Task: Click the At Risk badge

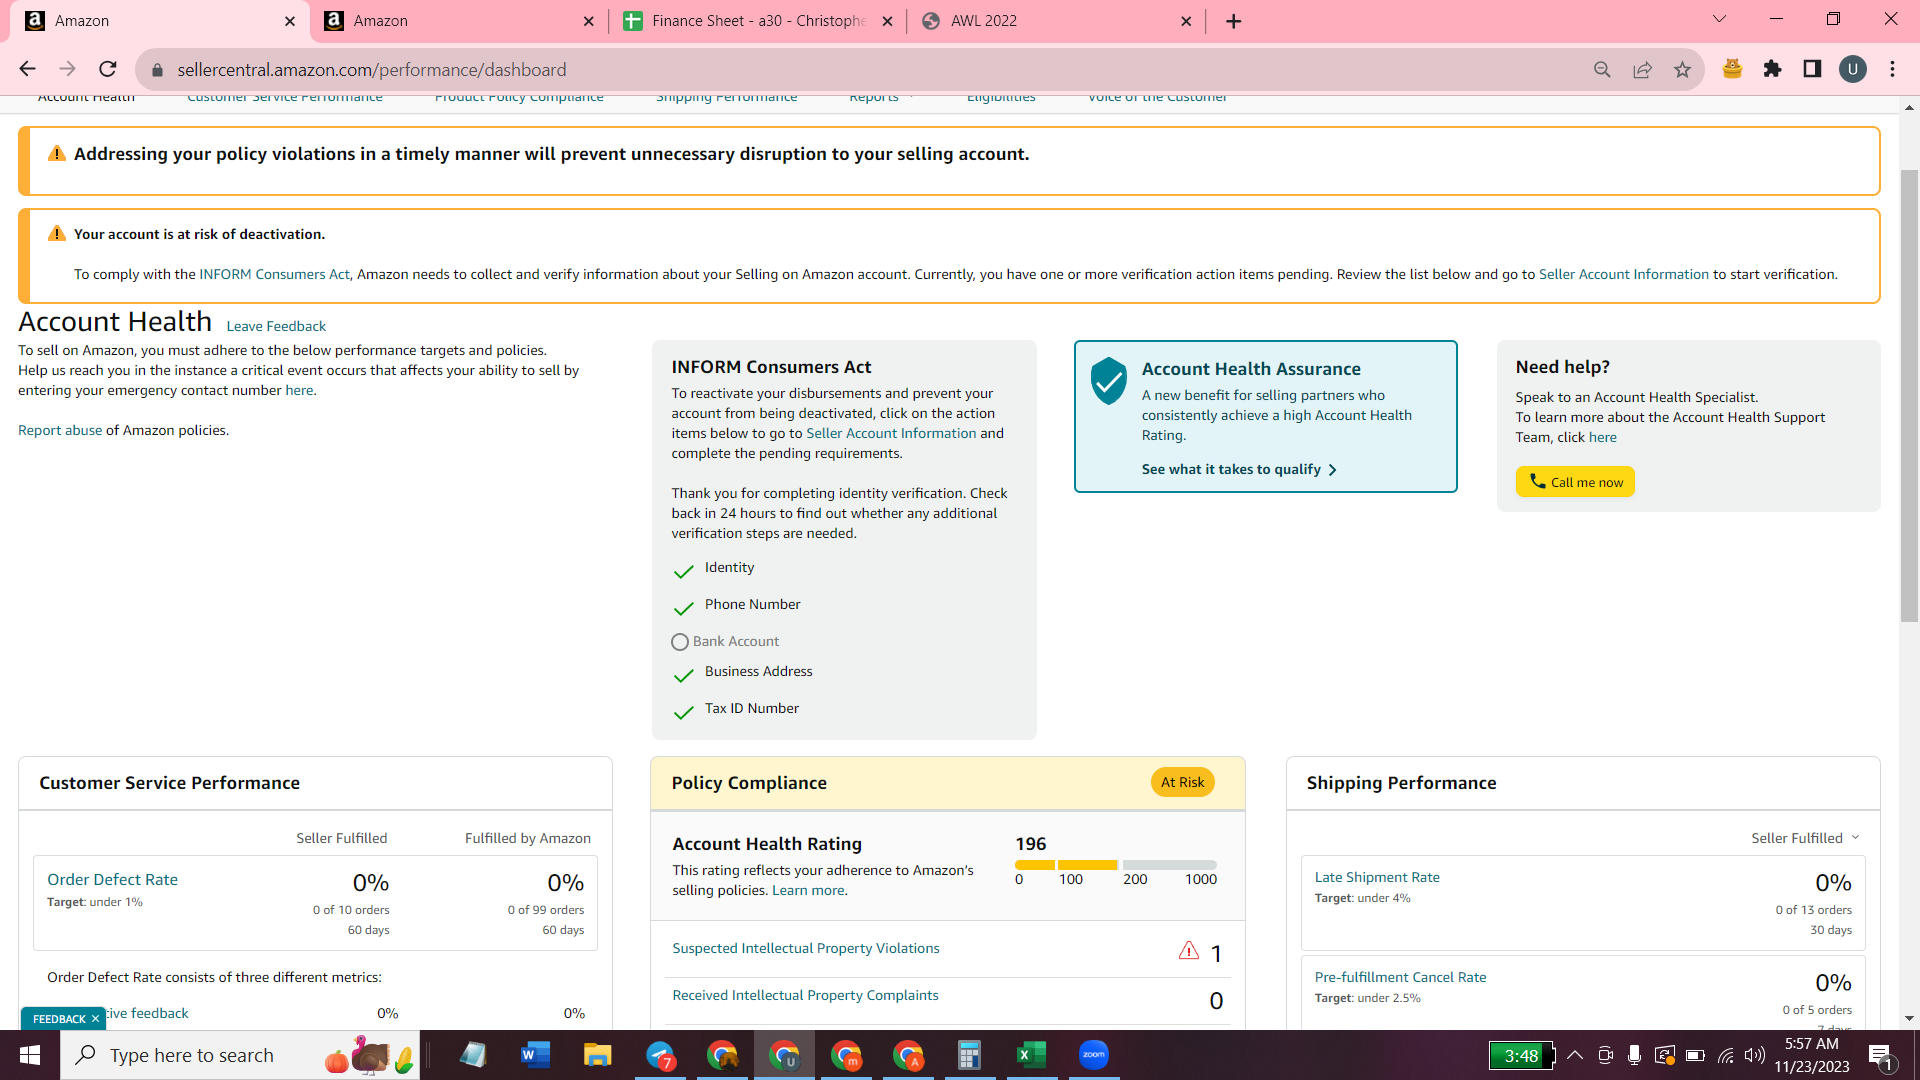Action: (x=1182, y=782)
